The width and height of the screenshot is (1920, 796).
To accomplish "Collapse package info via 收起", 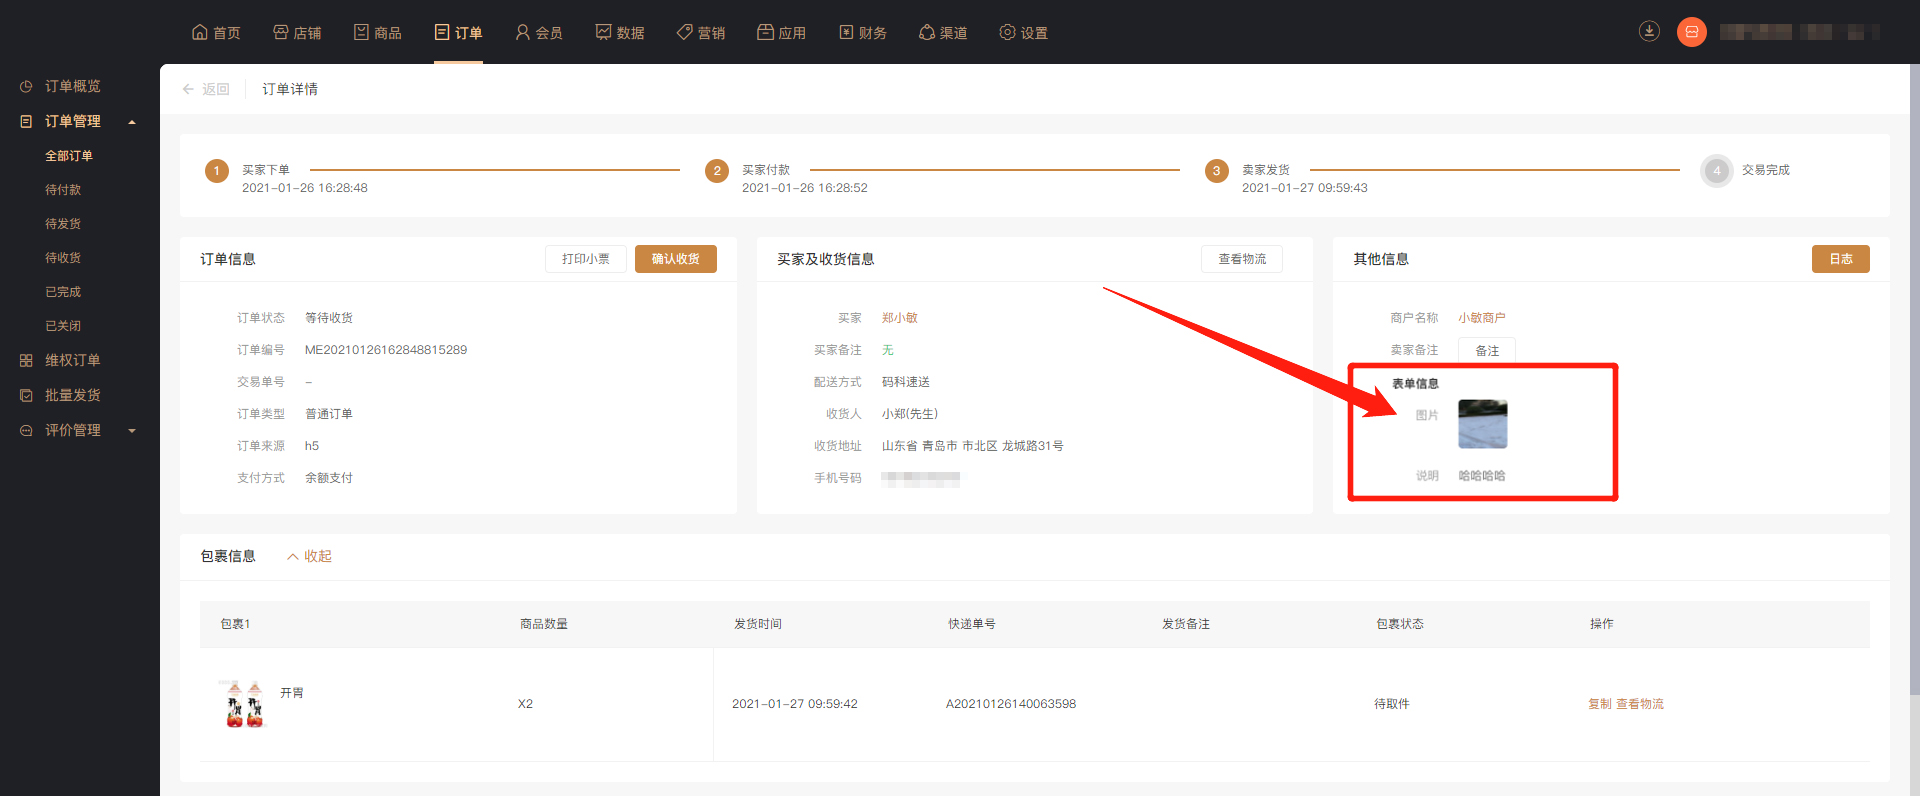I will click(x=309, y=556).
